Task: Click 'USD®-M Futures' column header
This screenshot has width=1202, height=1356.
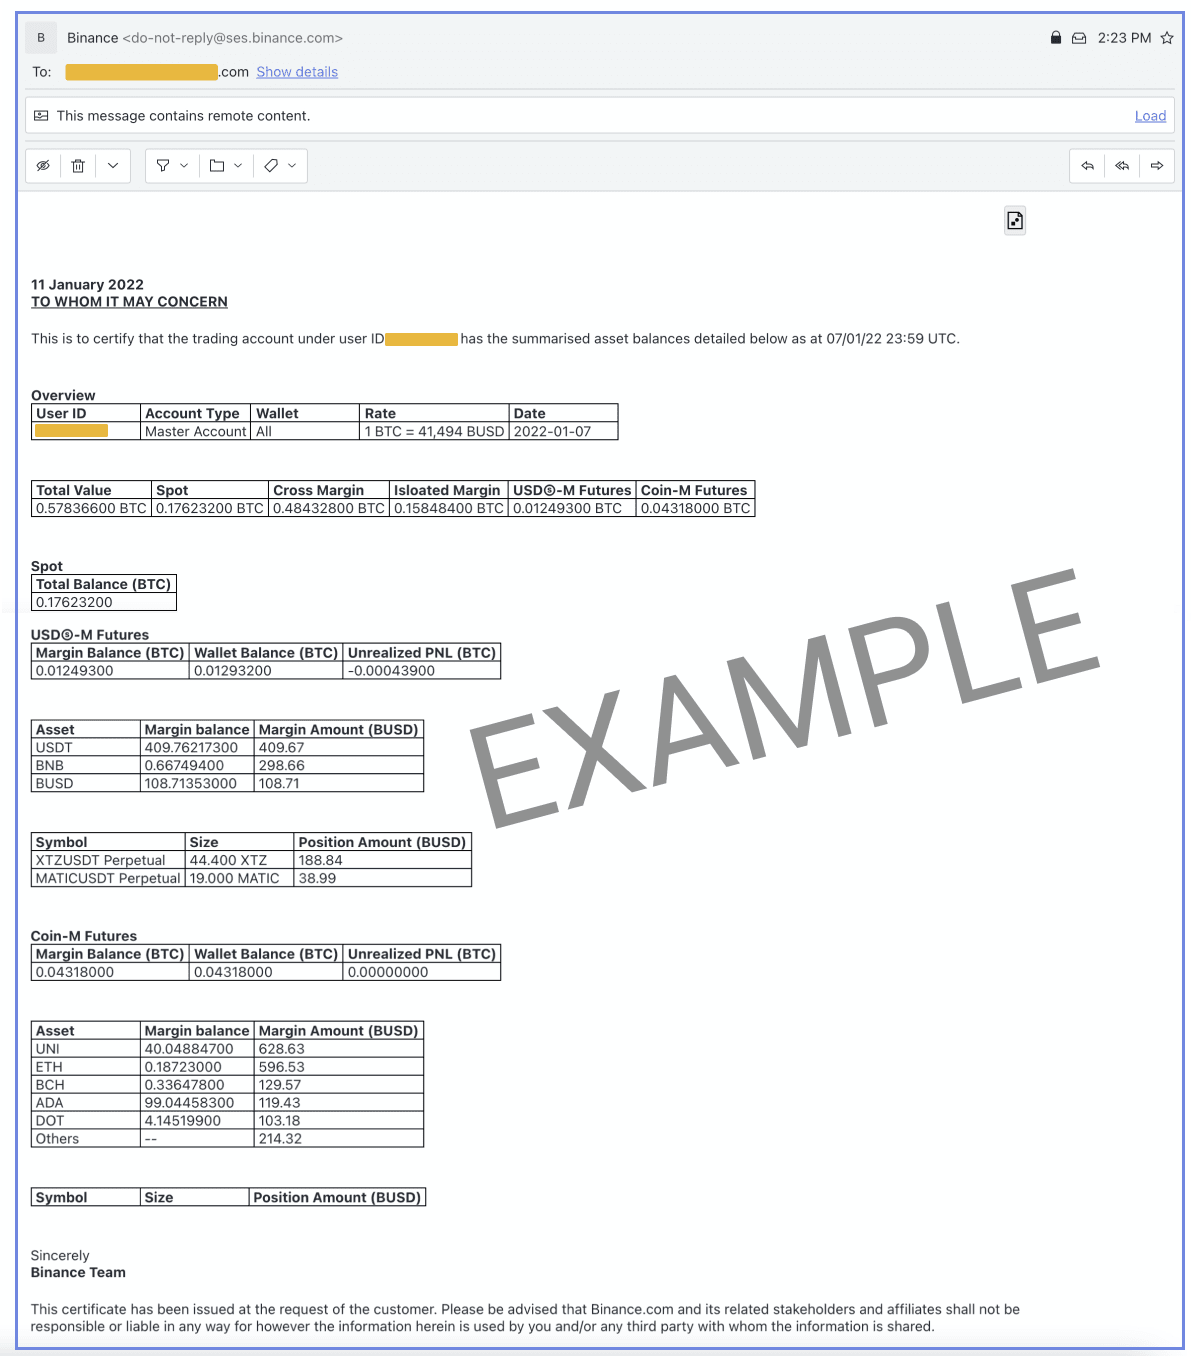Action: point(572,490)
